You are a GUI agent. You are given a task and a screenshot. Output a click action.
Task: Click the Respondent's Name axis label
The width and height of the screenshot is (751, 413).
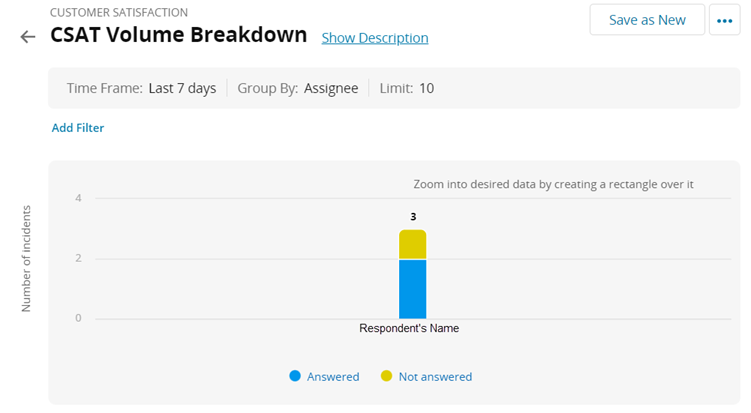409,328
